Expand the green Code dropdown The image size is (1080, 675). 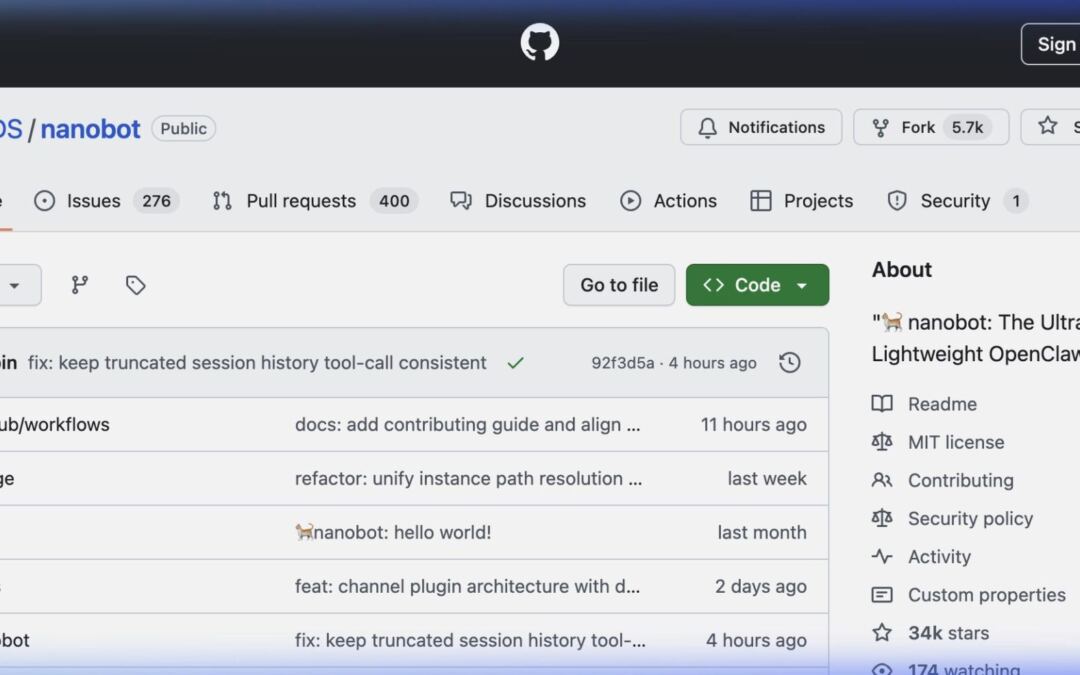click(757, 285)
